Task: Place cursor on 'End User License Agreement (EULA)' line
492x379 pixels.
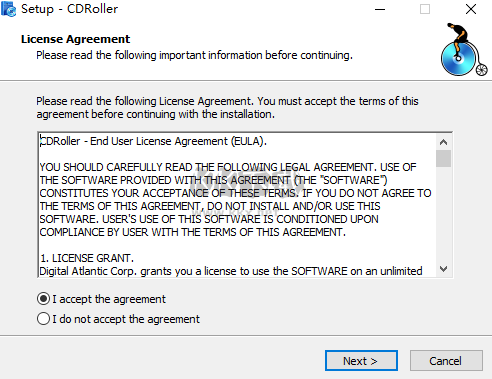Action: [153, 141]
